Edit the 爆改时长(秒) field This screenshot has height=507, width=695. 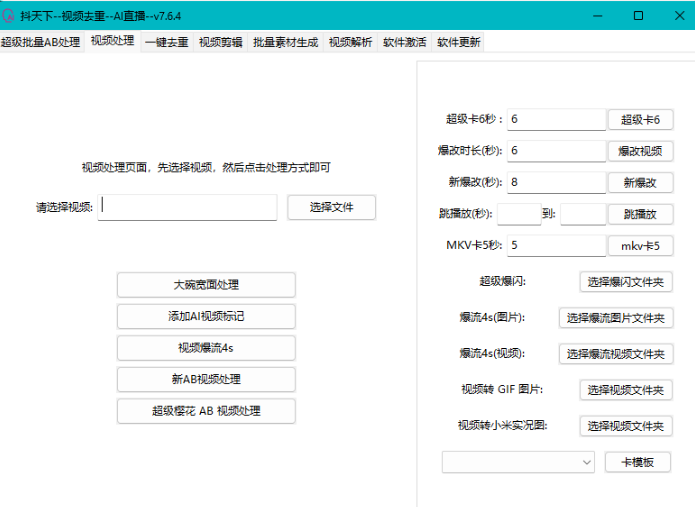tap(556, 151)
